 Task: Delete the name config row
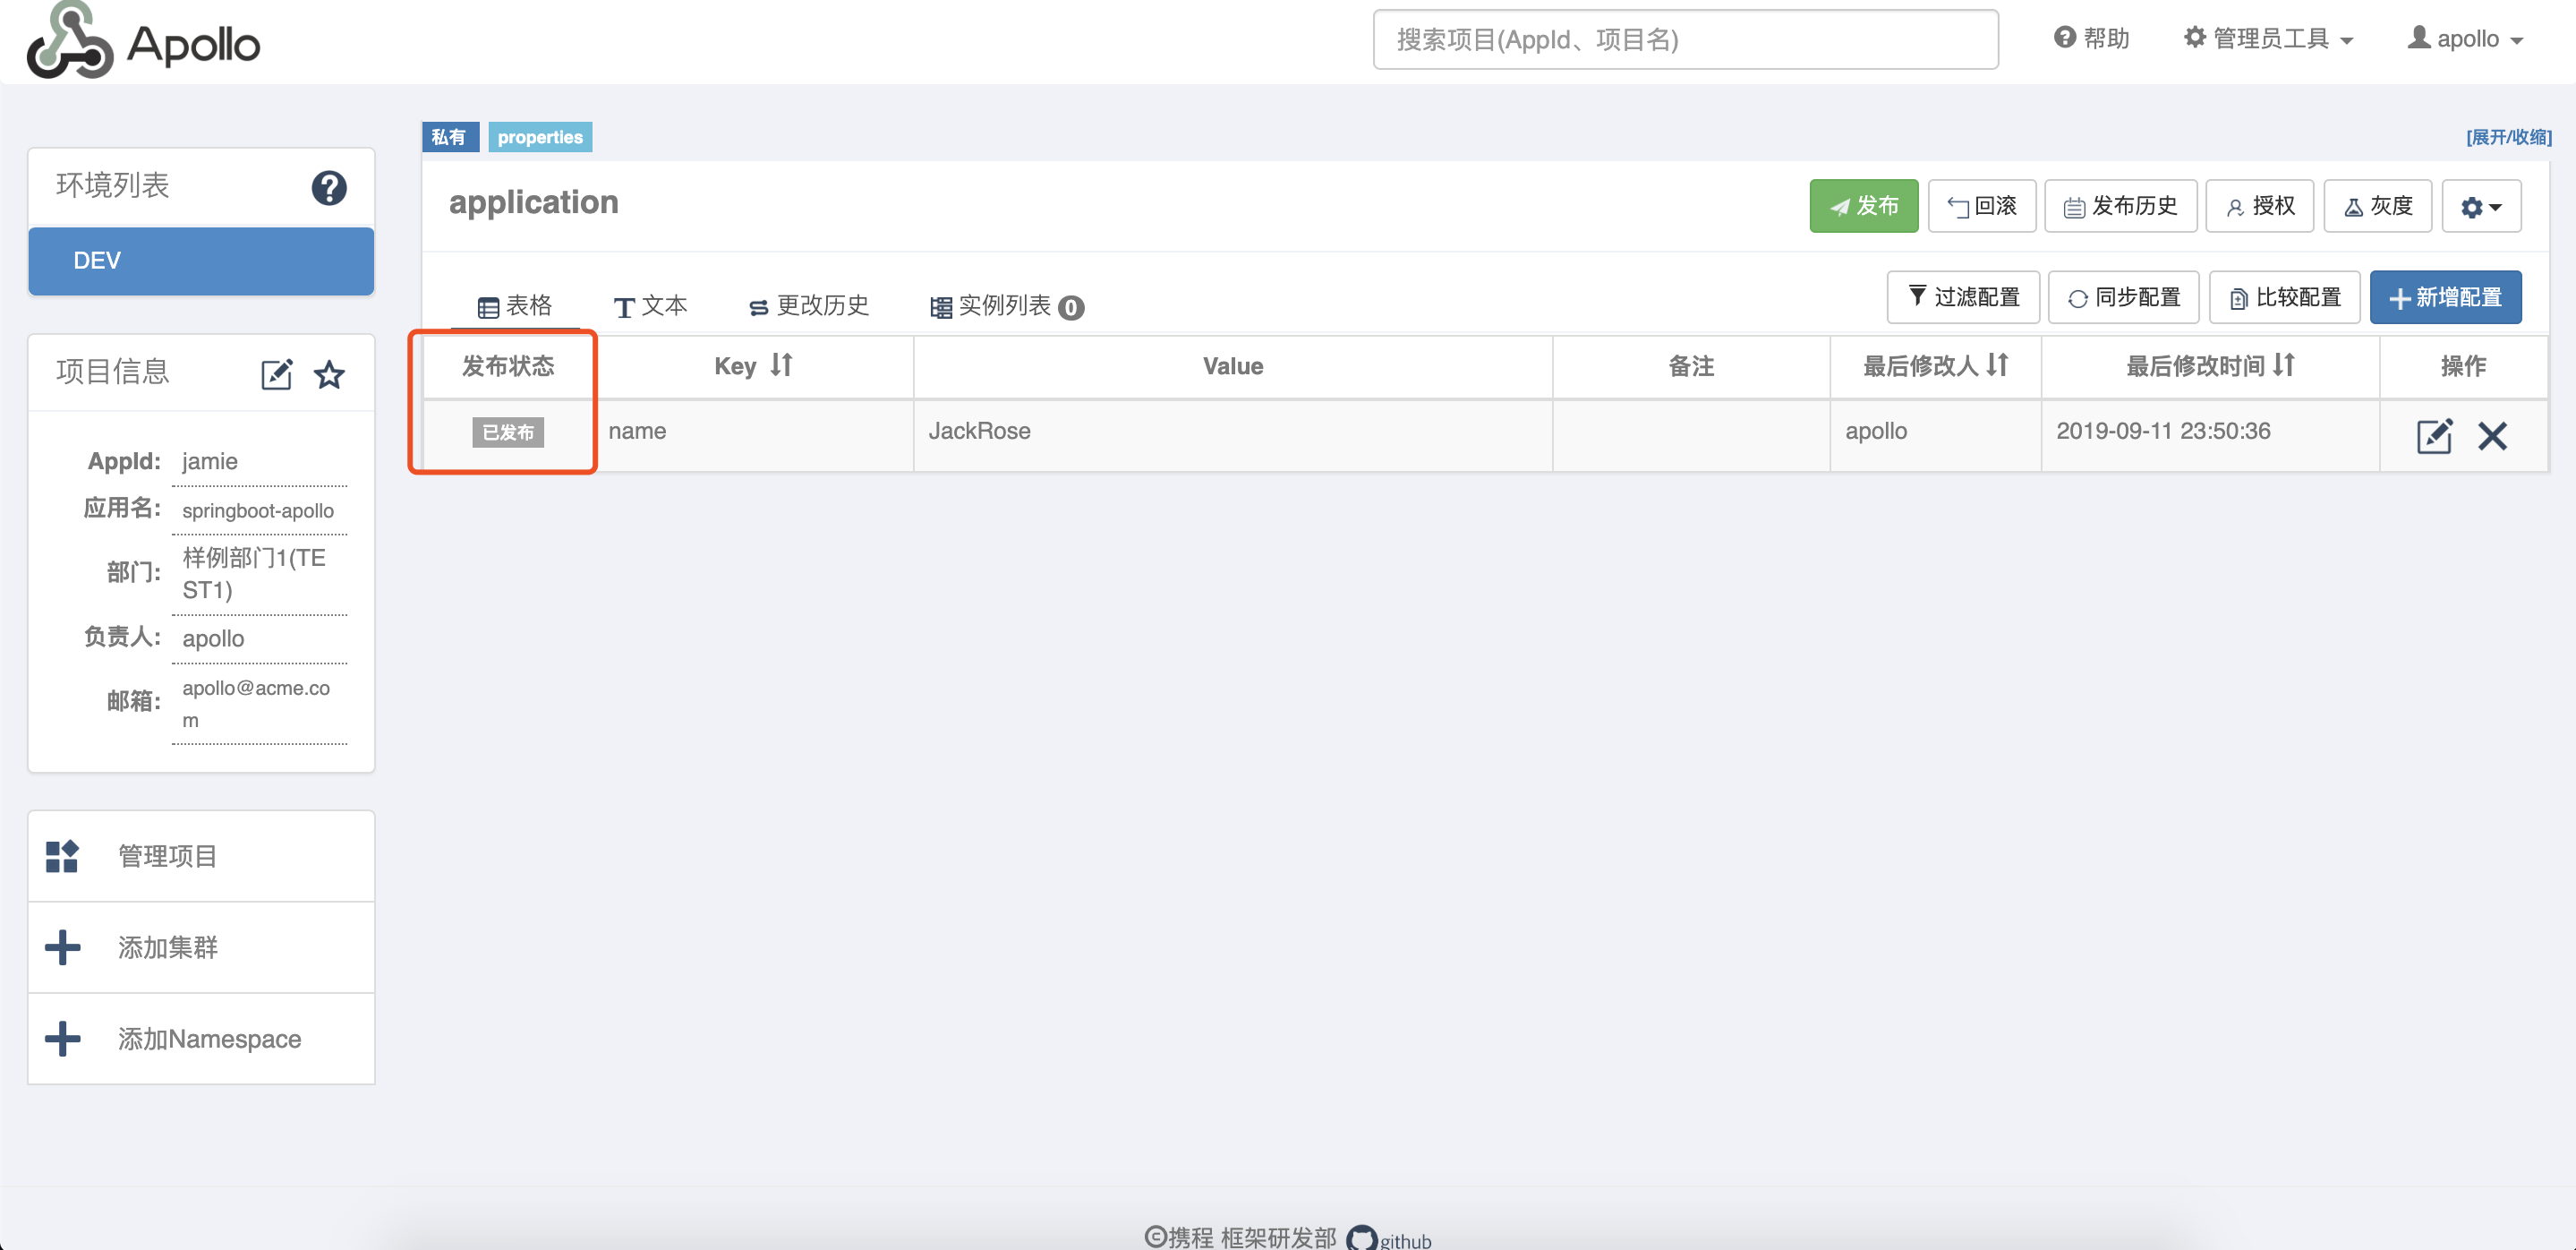pos(2492,435)
